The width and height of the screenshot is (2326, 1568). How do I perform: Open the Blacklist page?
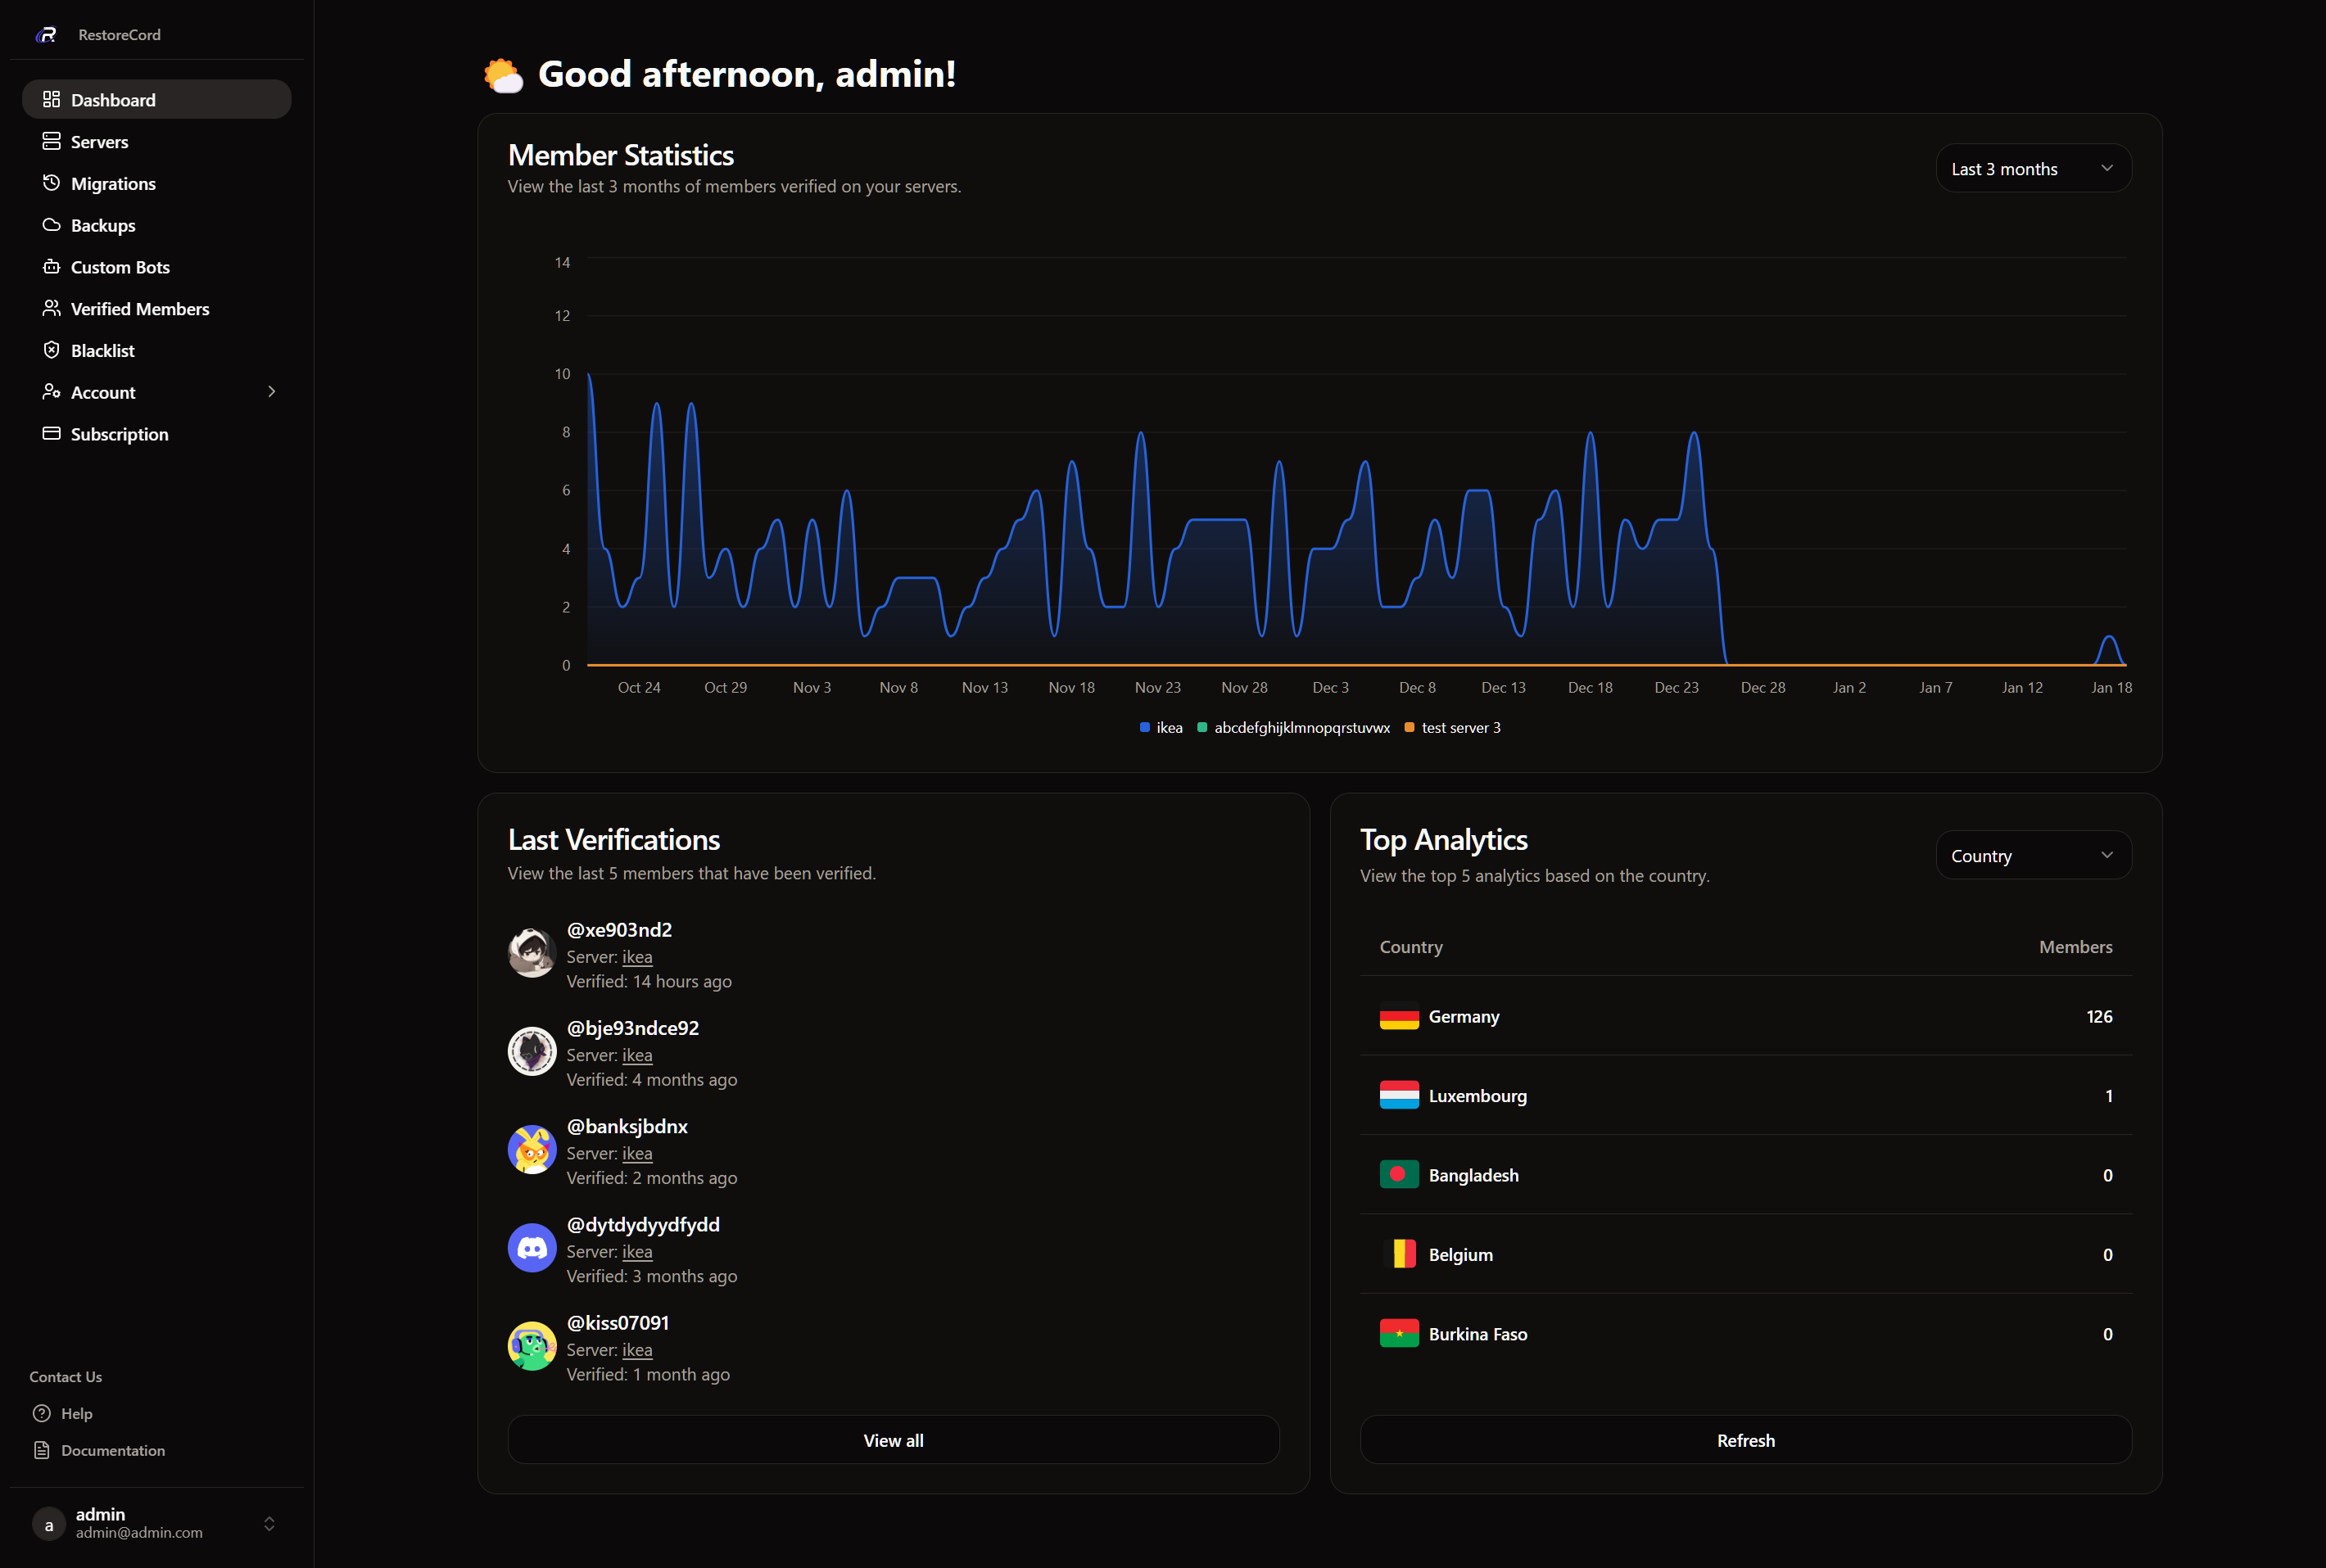click(x=157, y=350)
